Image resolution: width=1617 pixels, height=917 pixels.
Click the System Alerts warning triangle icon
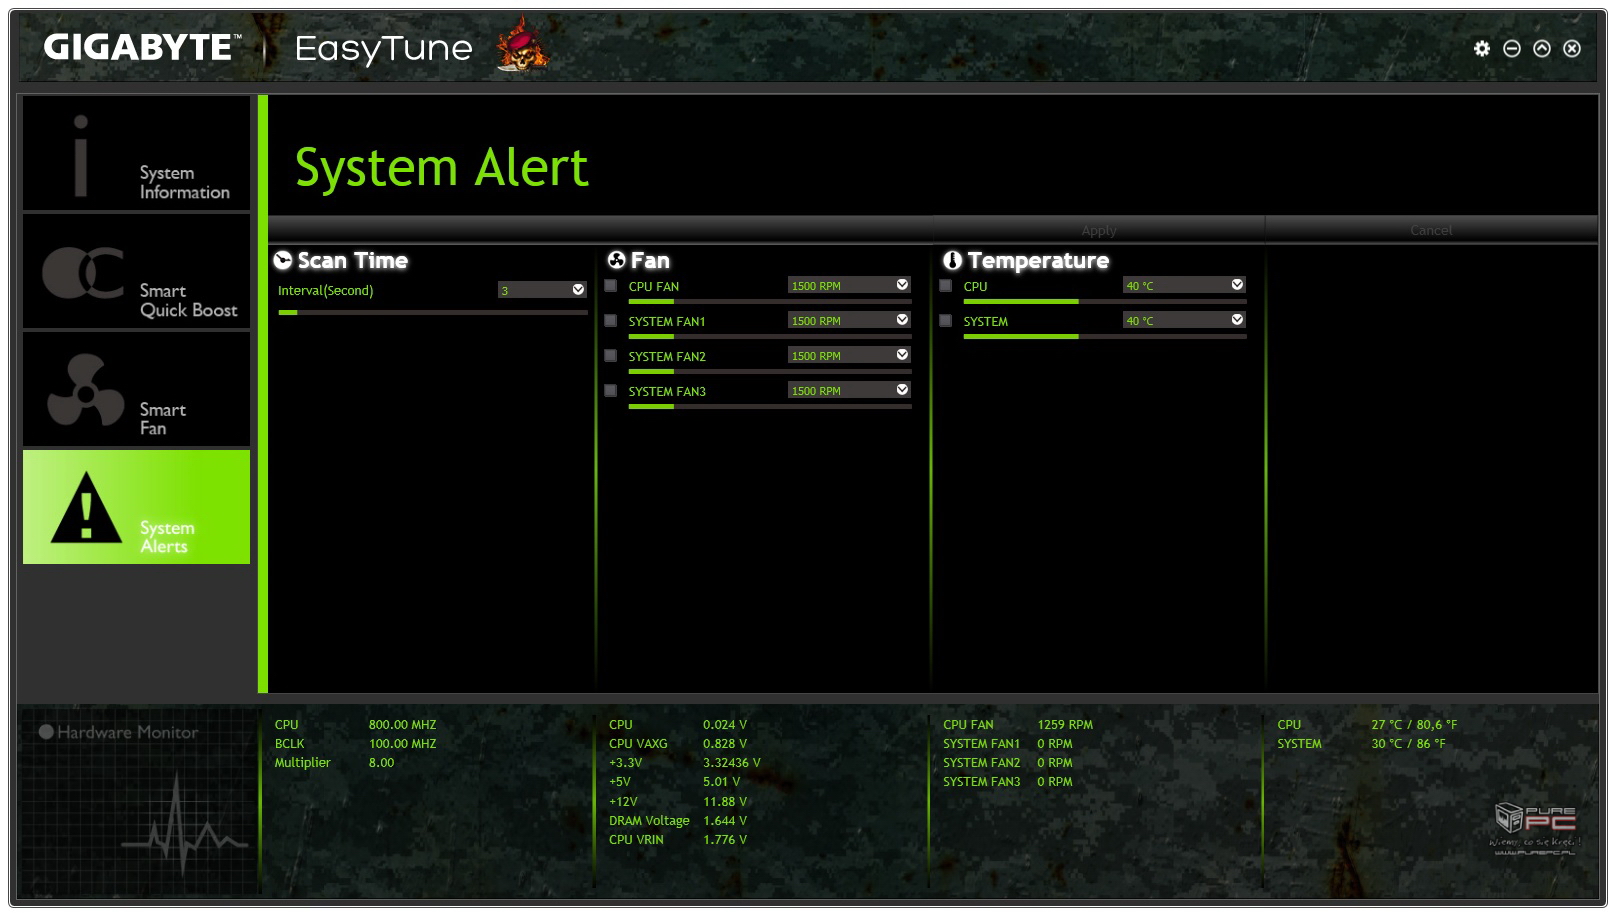87,507
